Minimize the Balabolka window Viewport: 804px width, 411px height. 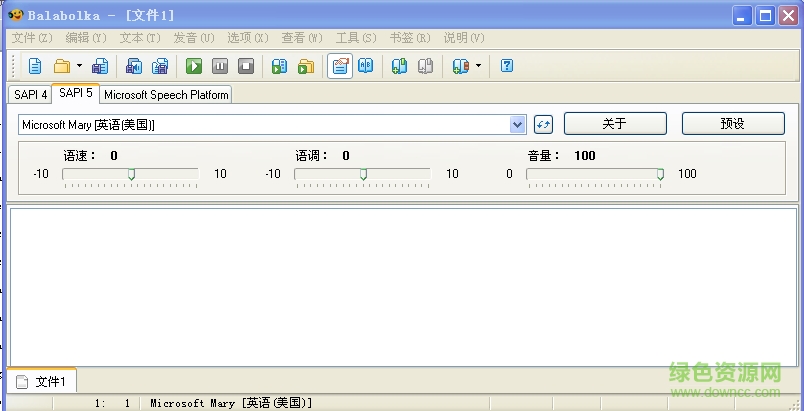[741, 16]
